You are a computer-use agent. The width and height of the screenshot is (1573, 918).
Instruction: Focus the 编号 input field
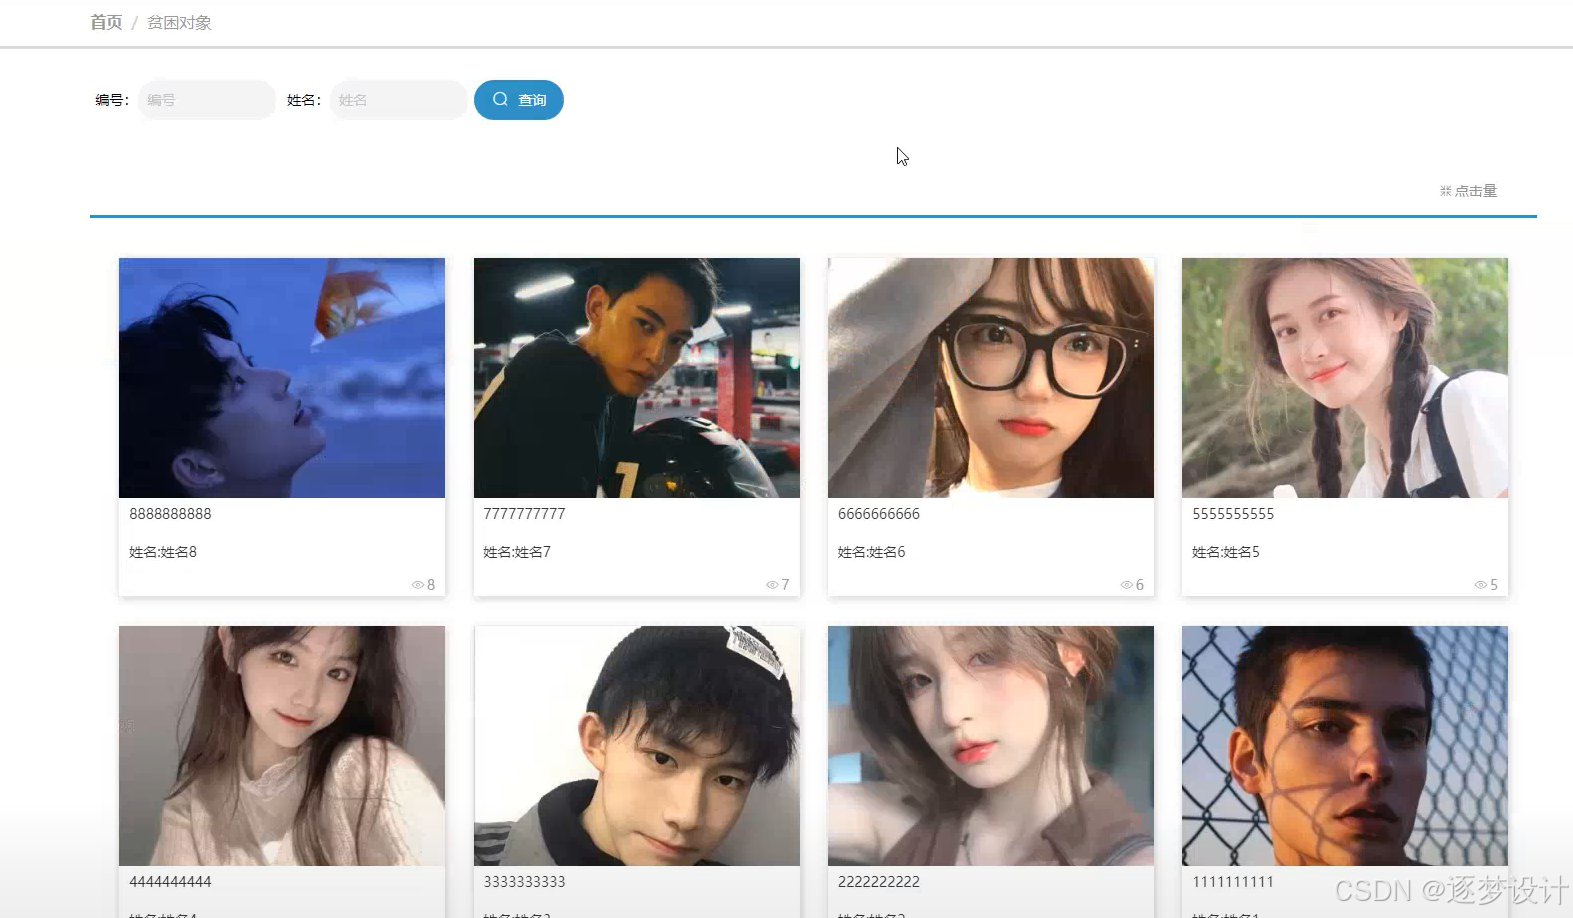coord(206,100)
